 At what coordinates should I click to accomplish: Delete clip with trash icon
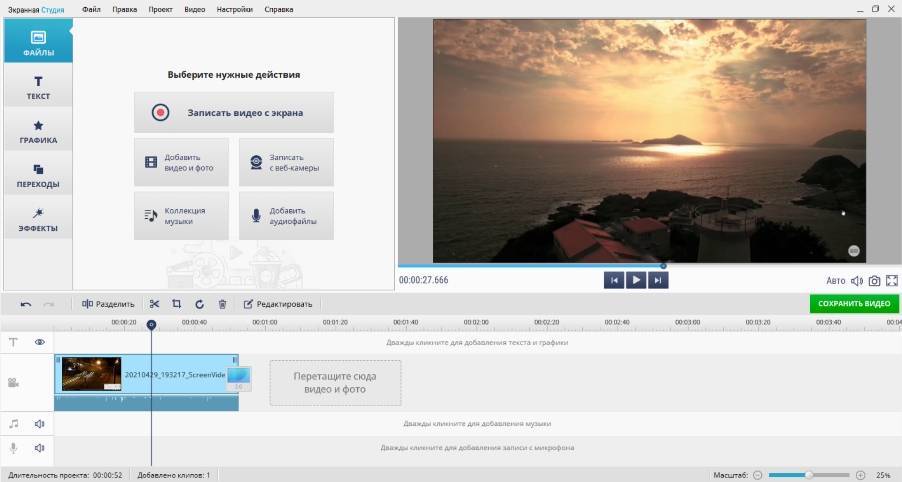[x=222, y=304]
